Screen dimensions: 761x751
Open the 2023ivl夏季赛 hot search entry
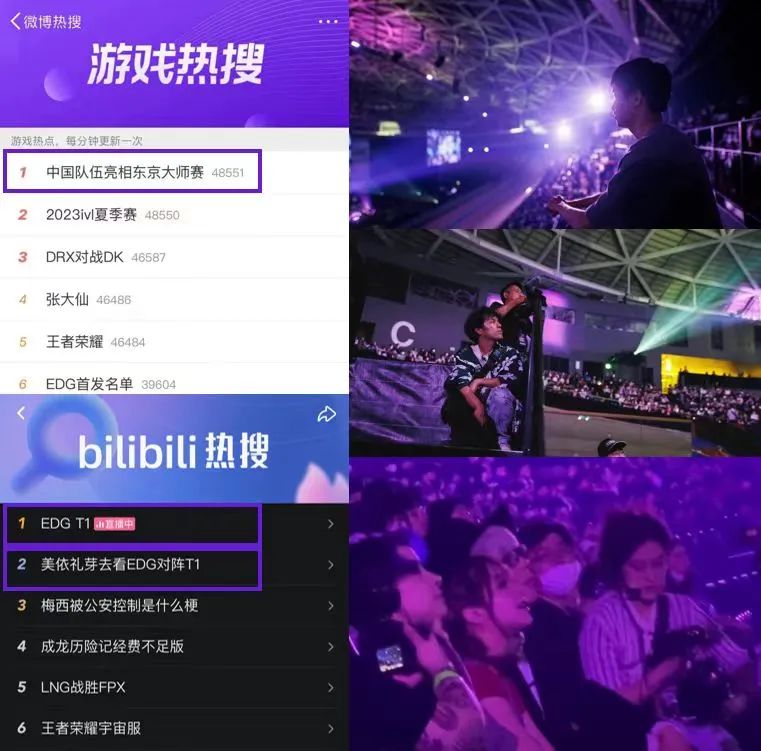tap(174, 215)
